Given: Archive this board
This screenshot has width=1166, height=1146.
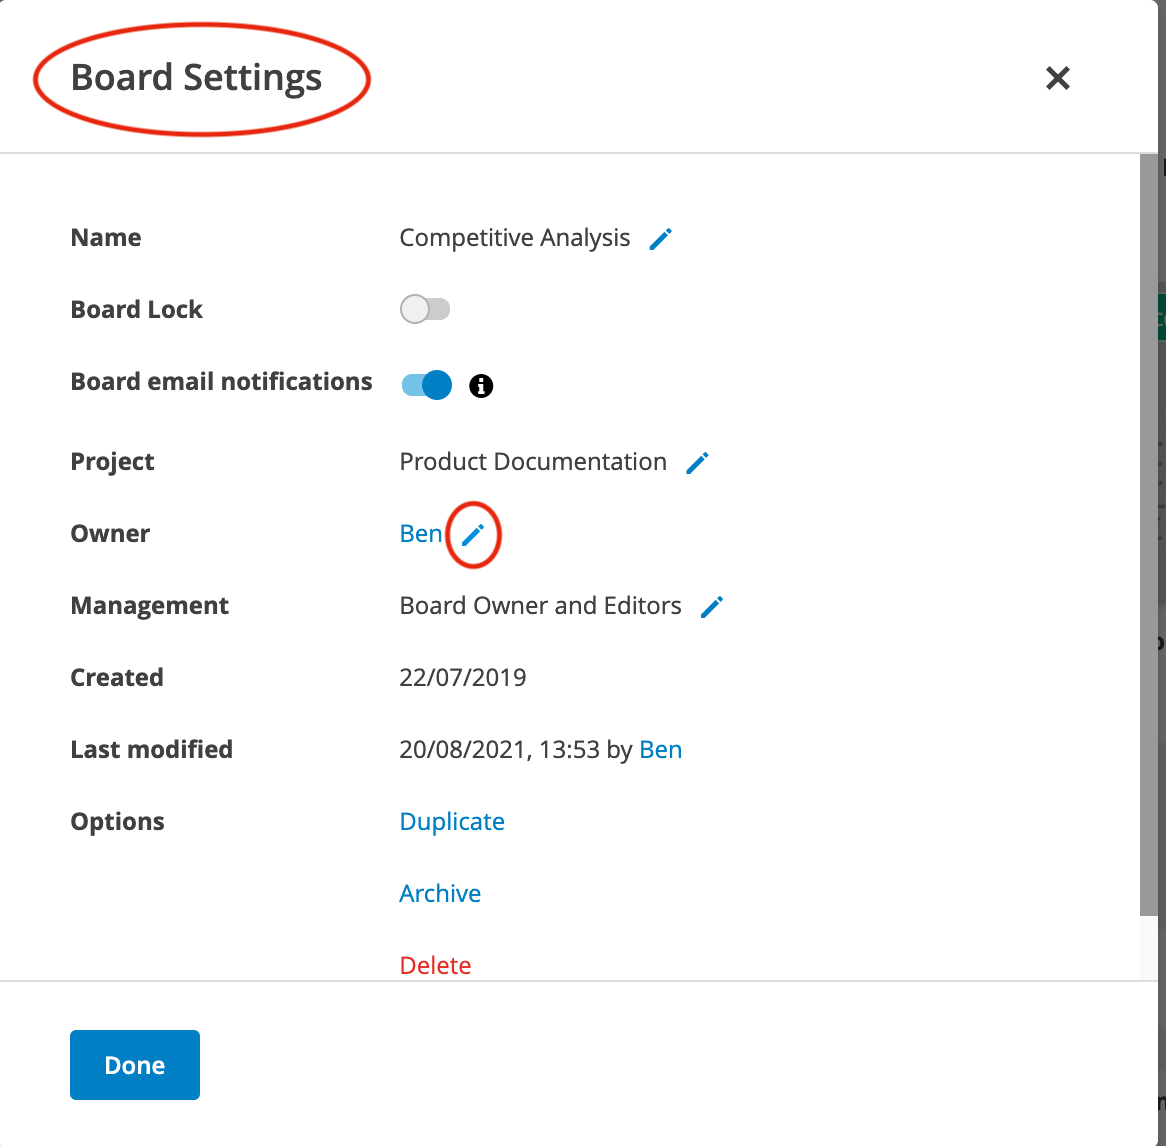Looking at the screenshot, I should [440, 893].
